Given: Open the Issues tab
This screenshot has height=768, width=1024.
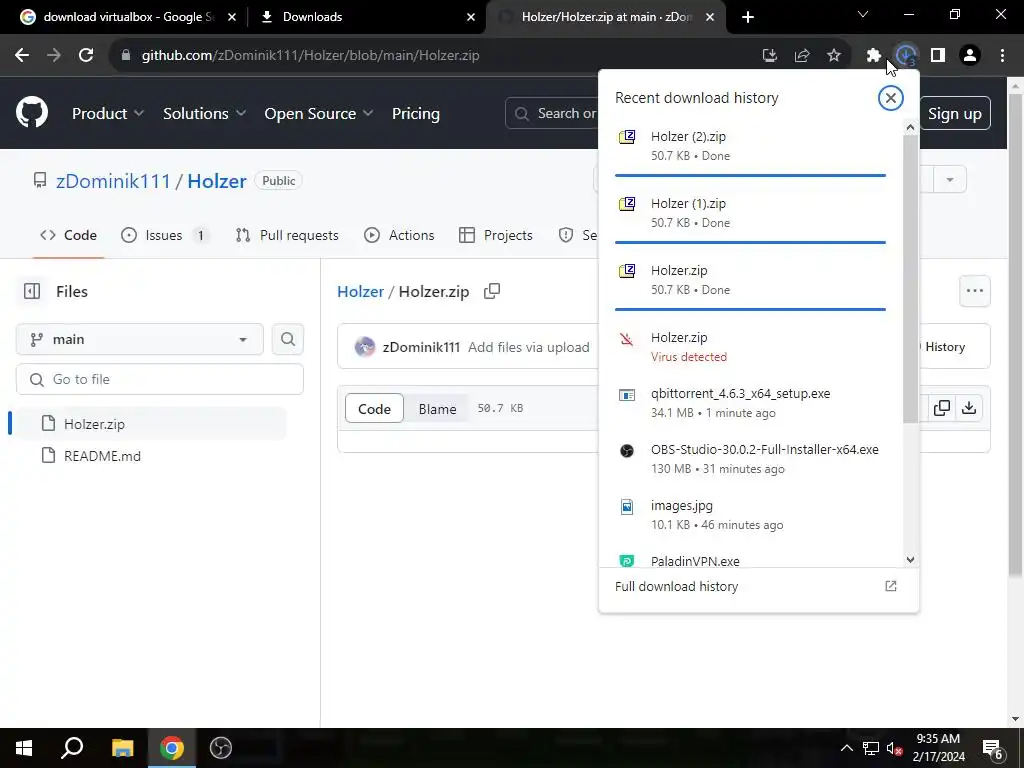Looking at the screenshot, I should click(x=165, y=235).
